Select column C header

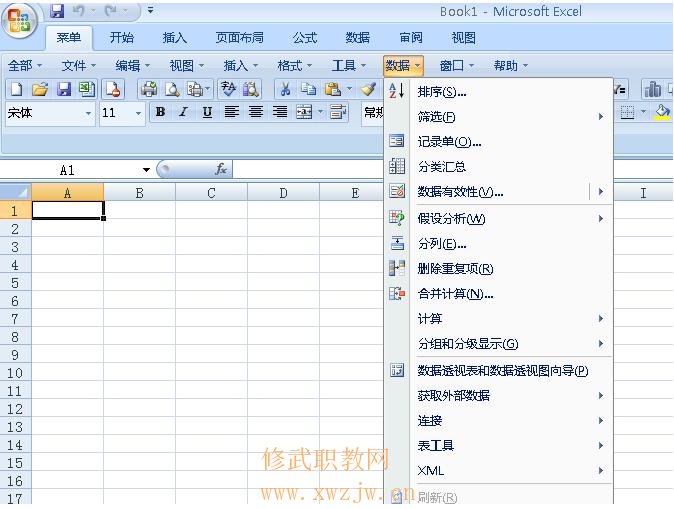(211, 193)
